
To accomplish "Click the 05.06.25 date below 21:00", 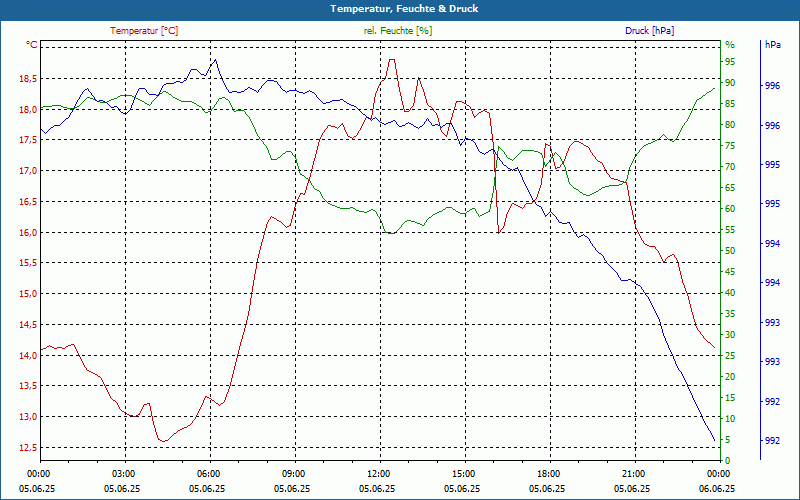I will point(632,488).
